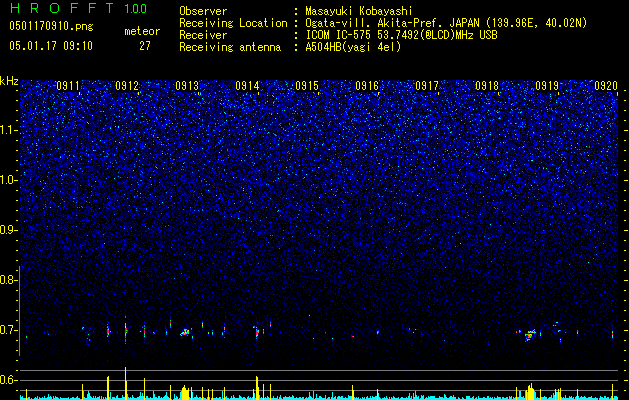Select the A504HB(yagi 4el) antenna text
This screenshot has width=629, height=400.
353,47
